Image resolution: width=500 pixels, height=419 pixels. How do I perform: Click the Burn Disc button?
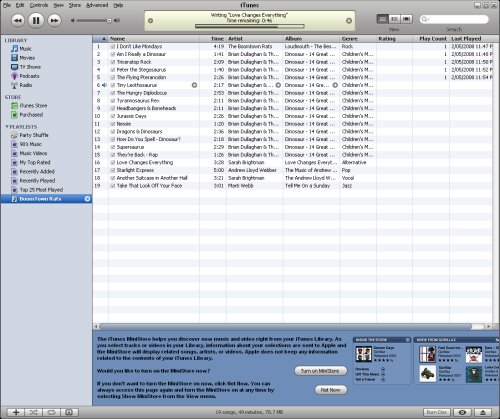click(x=437, y=412)
